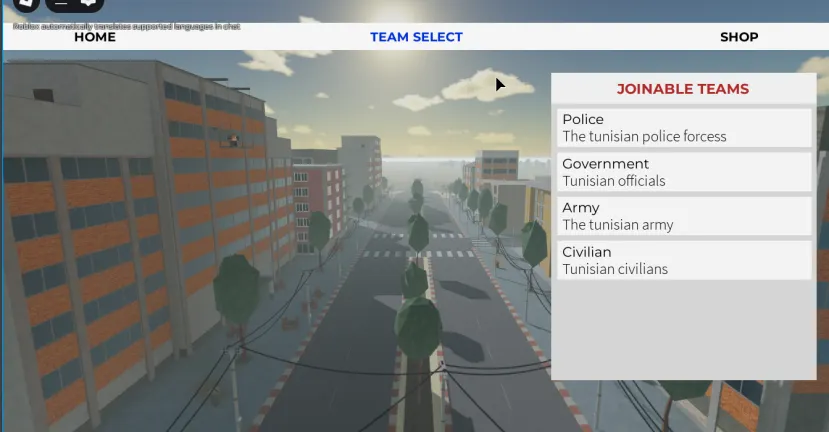This screenshot has height=432, width=829.
Task: Open the Roblox logo menu button
Action: (x=25, y=4)
